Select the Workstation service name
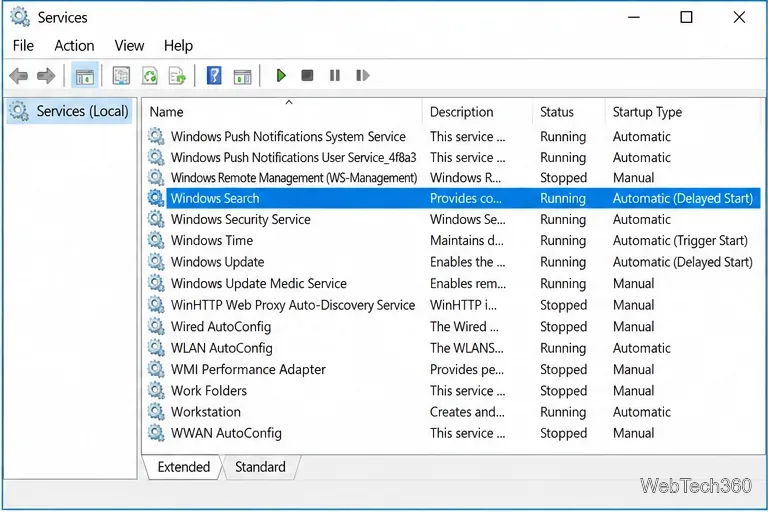Screen dimensions: 768x512 click(x=206, y=412)
